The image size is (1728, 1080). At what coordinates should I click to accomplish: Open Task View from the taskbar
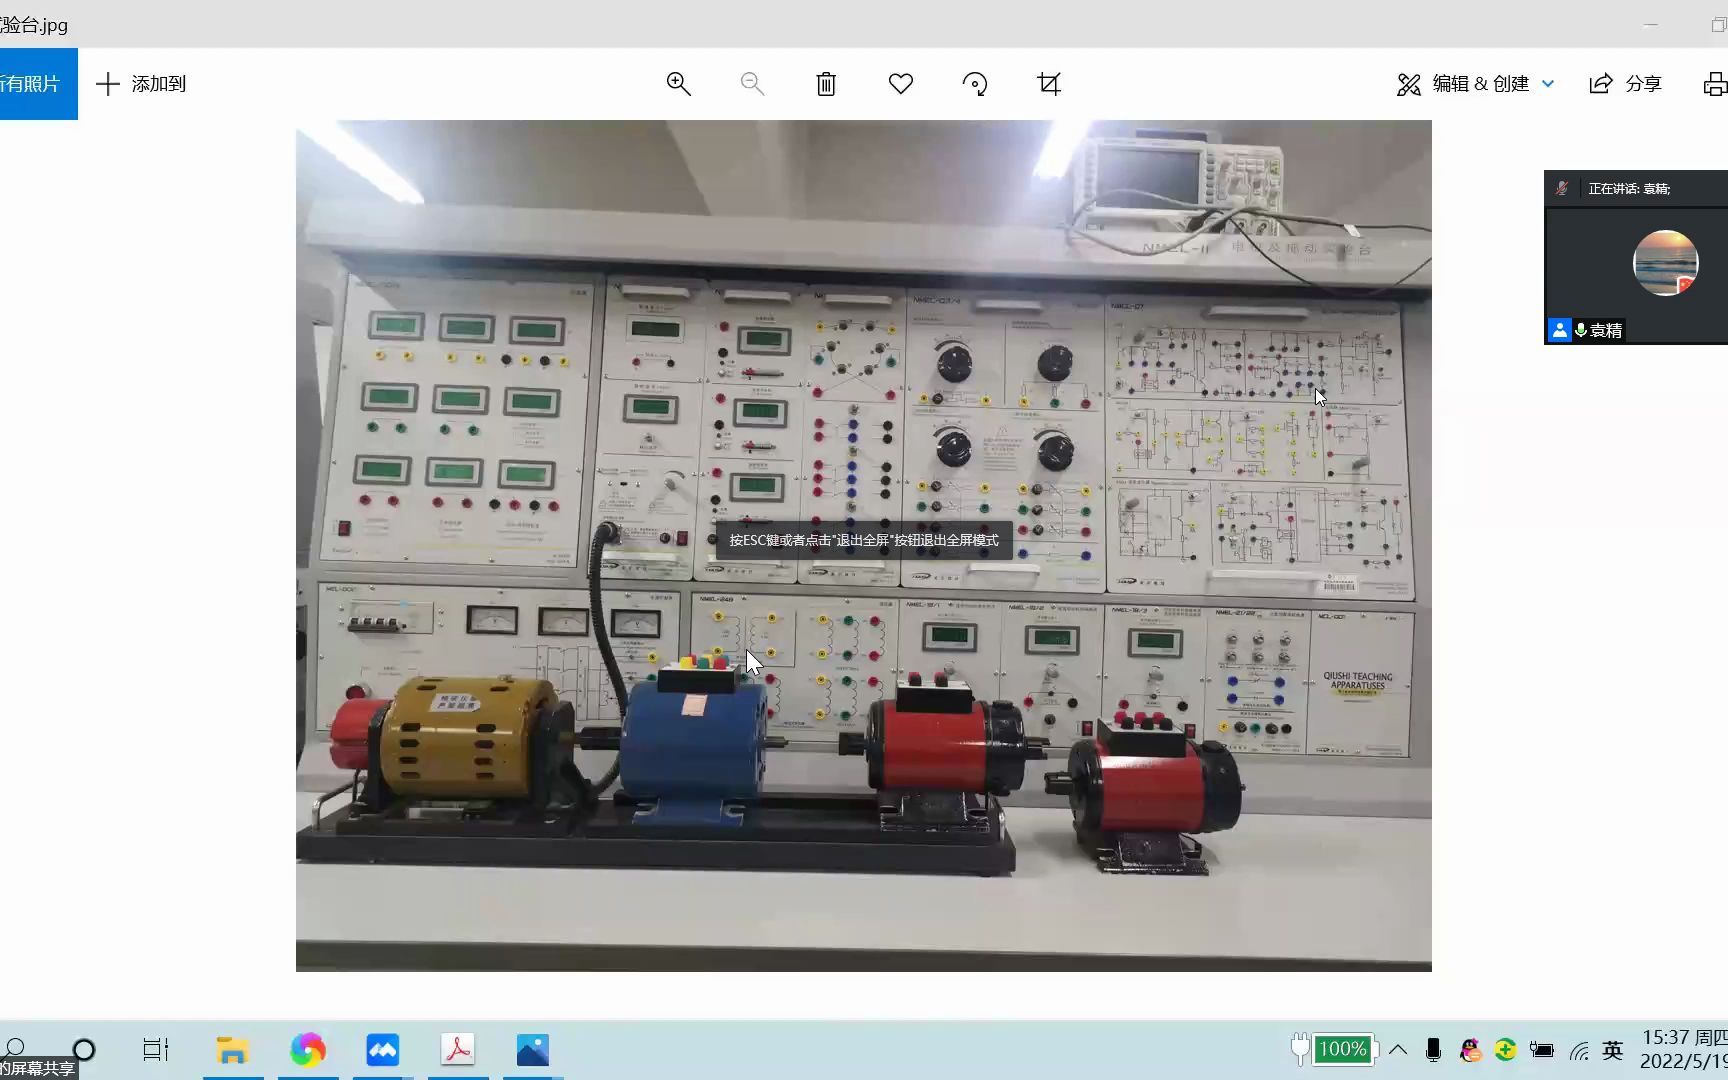click(155, 1050)
